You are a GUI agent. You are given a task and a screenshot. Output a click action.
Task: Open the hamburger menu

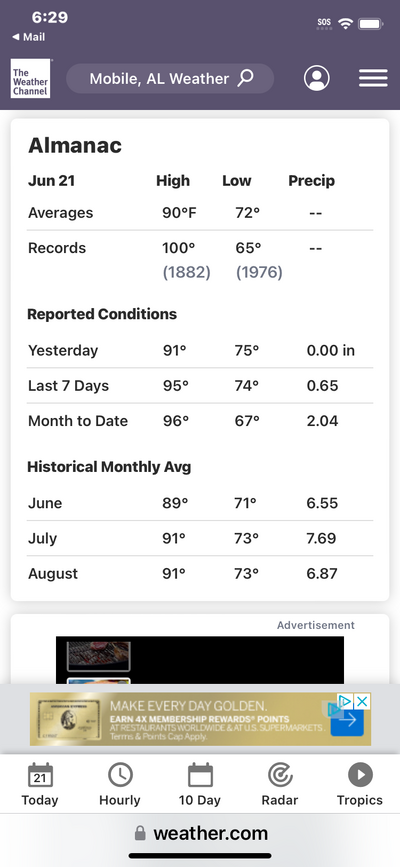point(373,79)
